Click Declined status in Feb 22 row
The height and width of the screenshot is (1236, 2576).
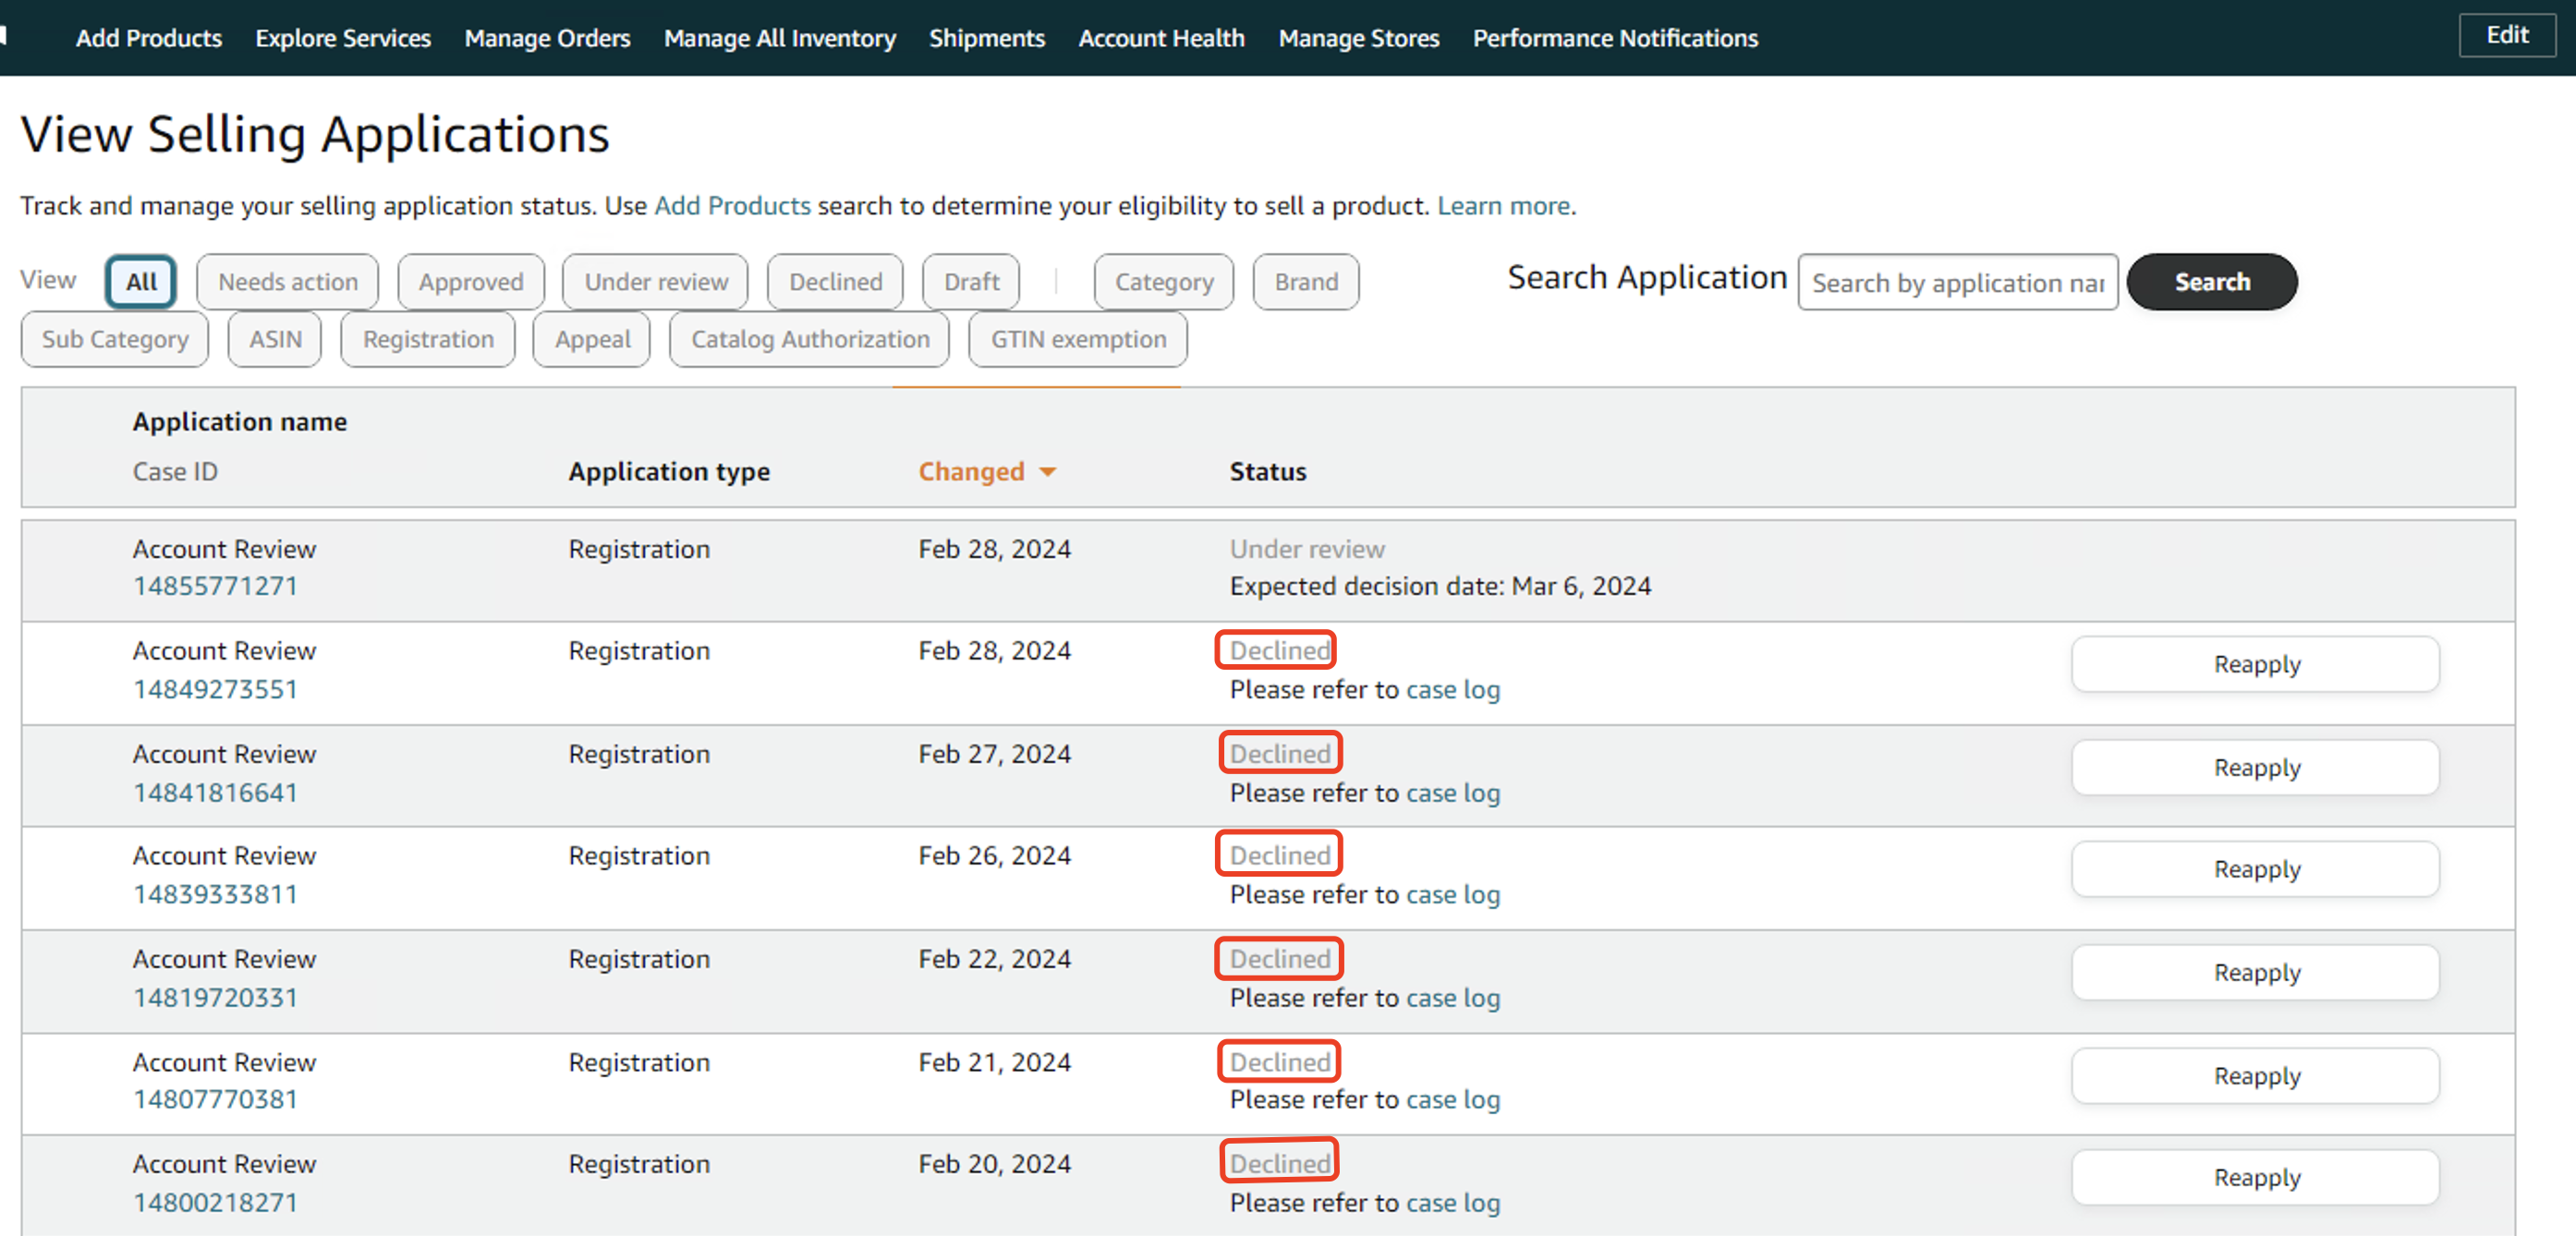coord(1279,959)
